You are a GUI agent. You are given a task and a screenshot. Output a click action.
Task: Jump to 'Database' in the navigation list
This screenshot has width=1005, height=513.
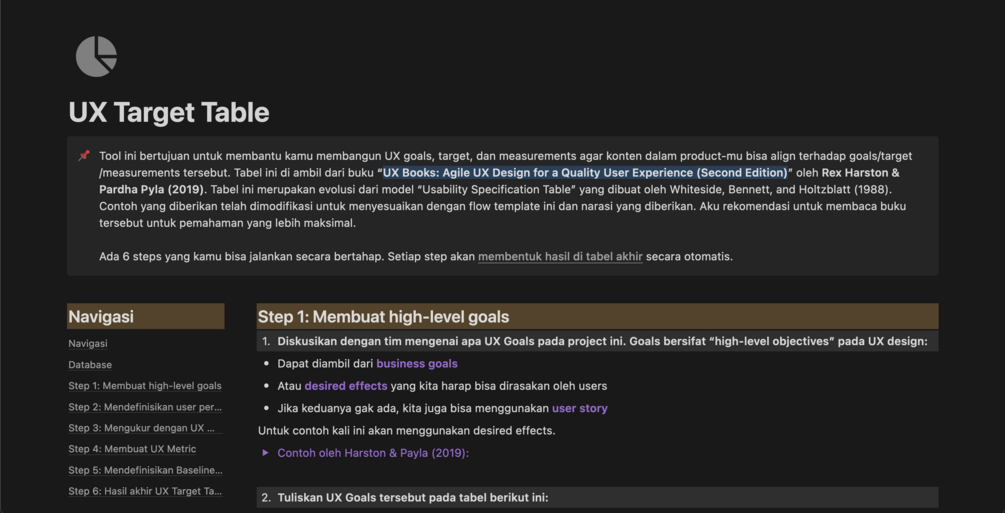[x=90, y=365]
